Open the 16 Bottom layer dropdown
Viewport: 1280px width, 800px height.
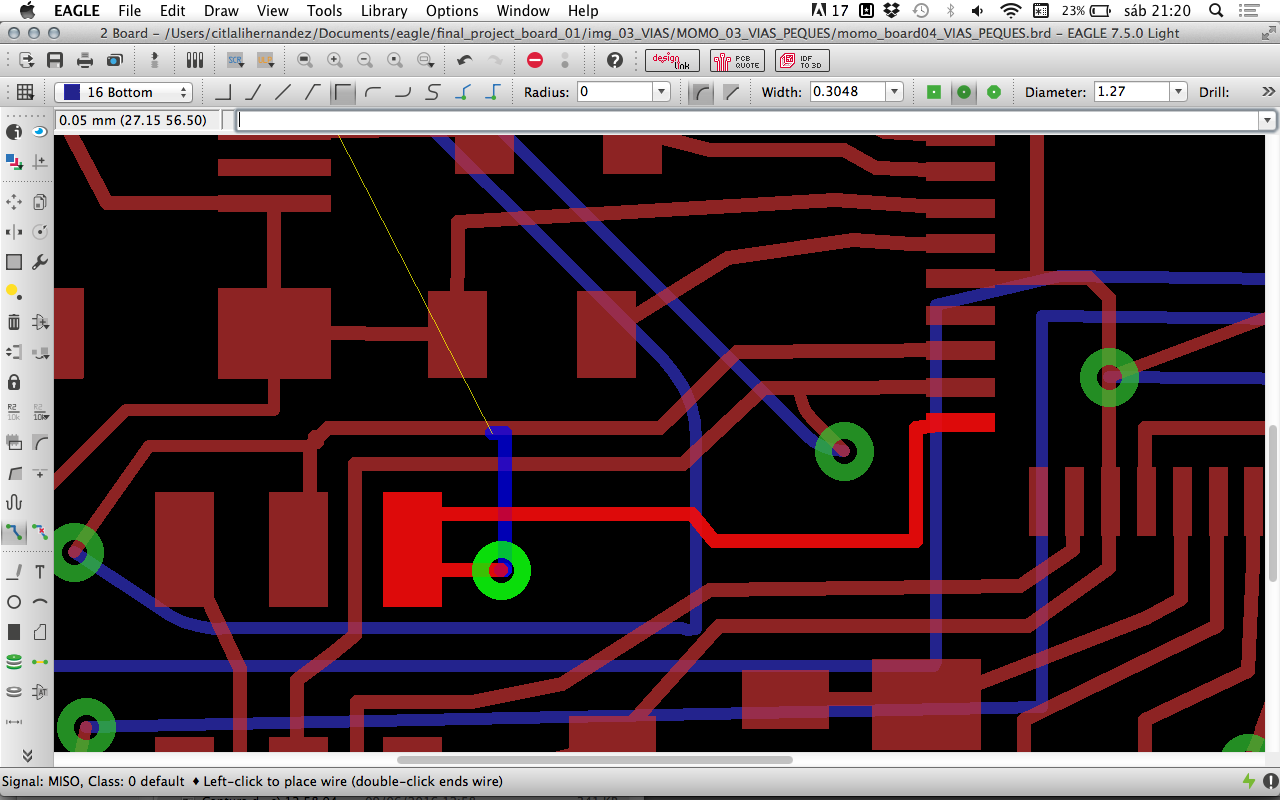pyautogui.click(x=123, y=92)
